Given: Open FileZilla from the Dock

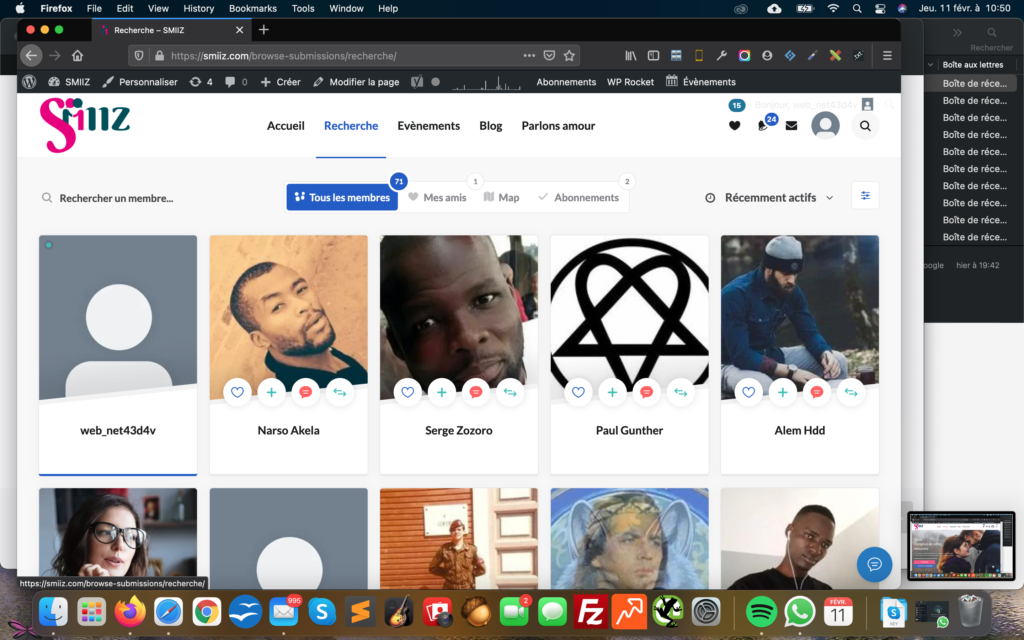Looking at the screenshot, I should (590, 612).
